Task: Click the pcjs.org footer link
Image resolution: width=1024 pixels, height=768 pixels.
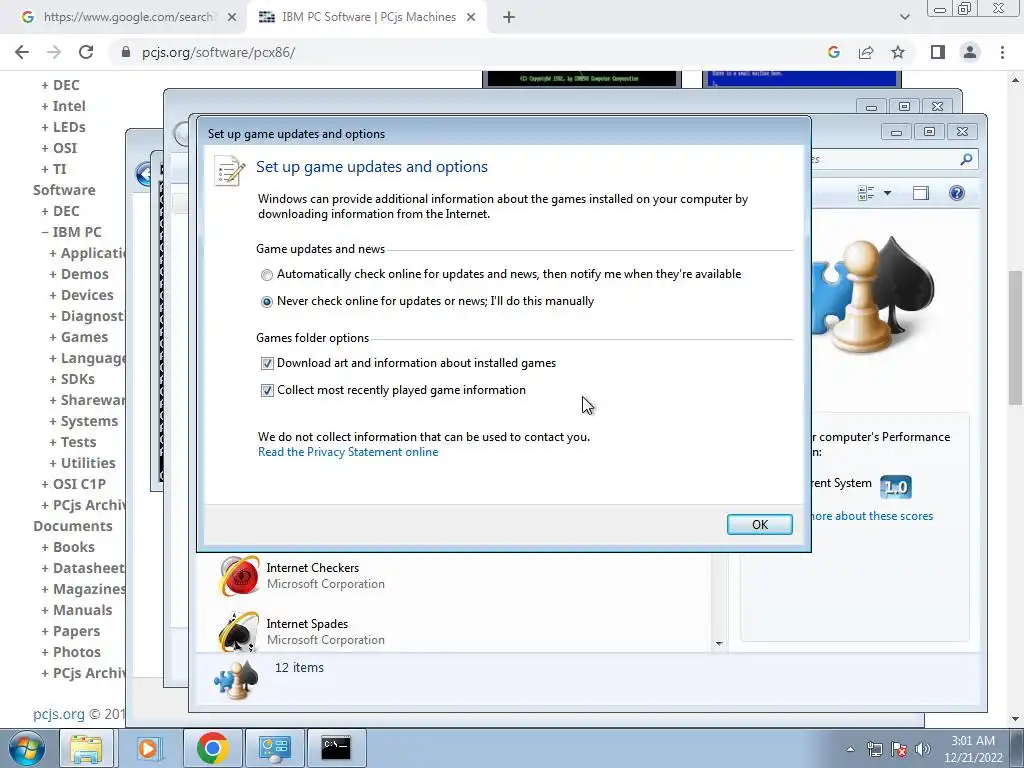Action: (59, 714)
